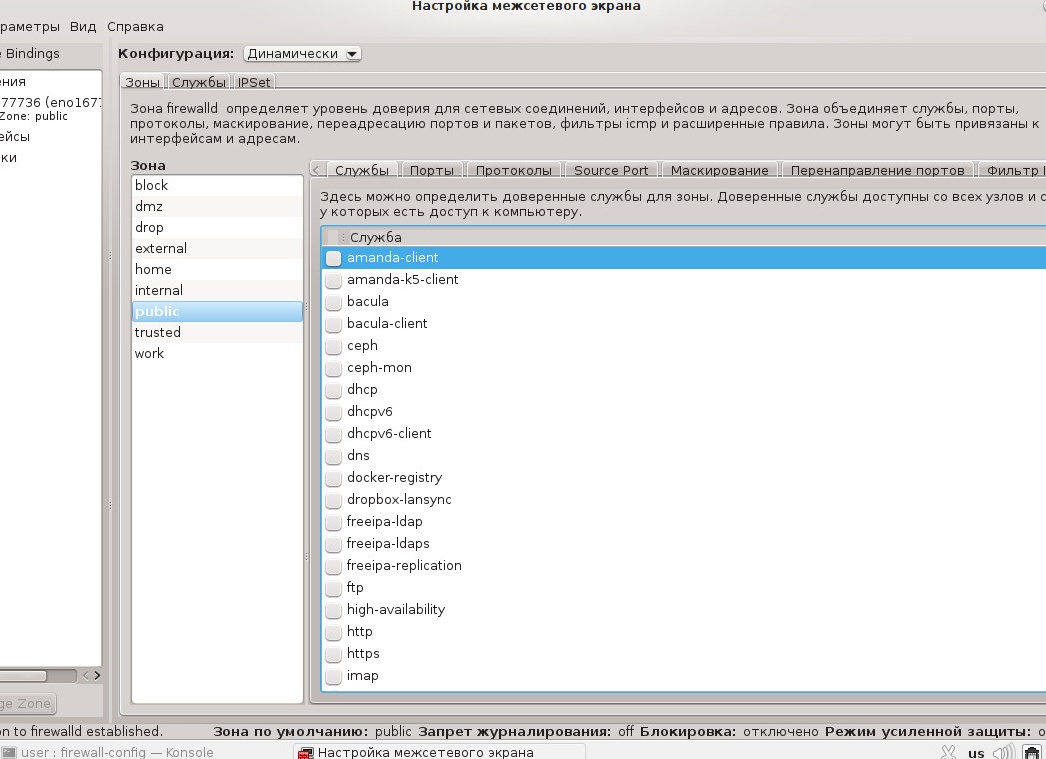Enable the dhcp service checkbox

[334, 390]
